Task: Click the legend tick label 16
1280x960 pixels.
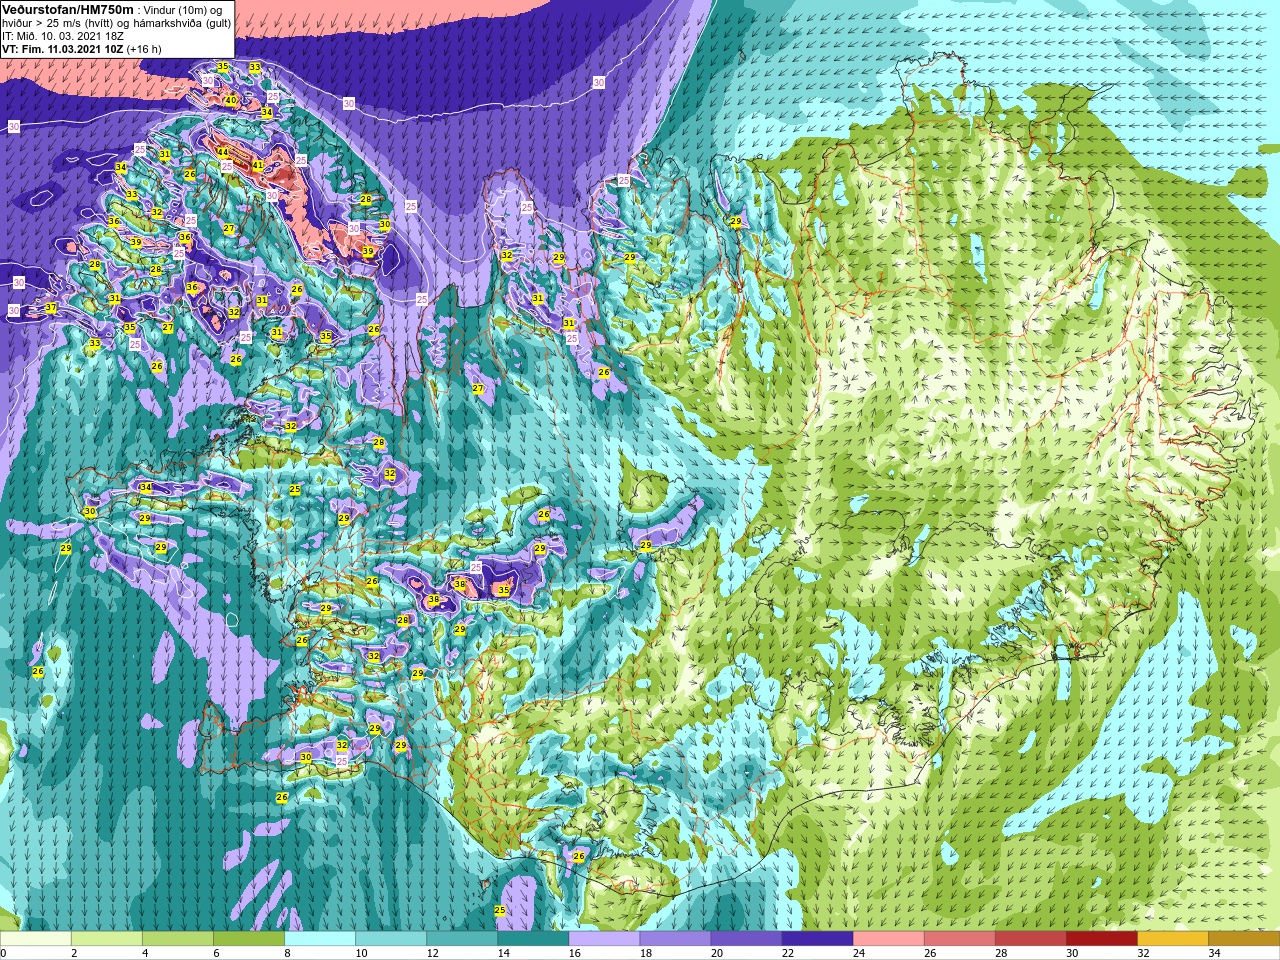Action: (575, 953)
